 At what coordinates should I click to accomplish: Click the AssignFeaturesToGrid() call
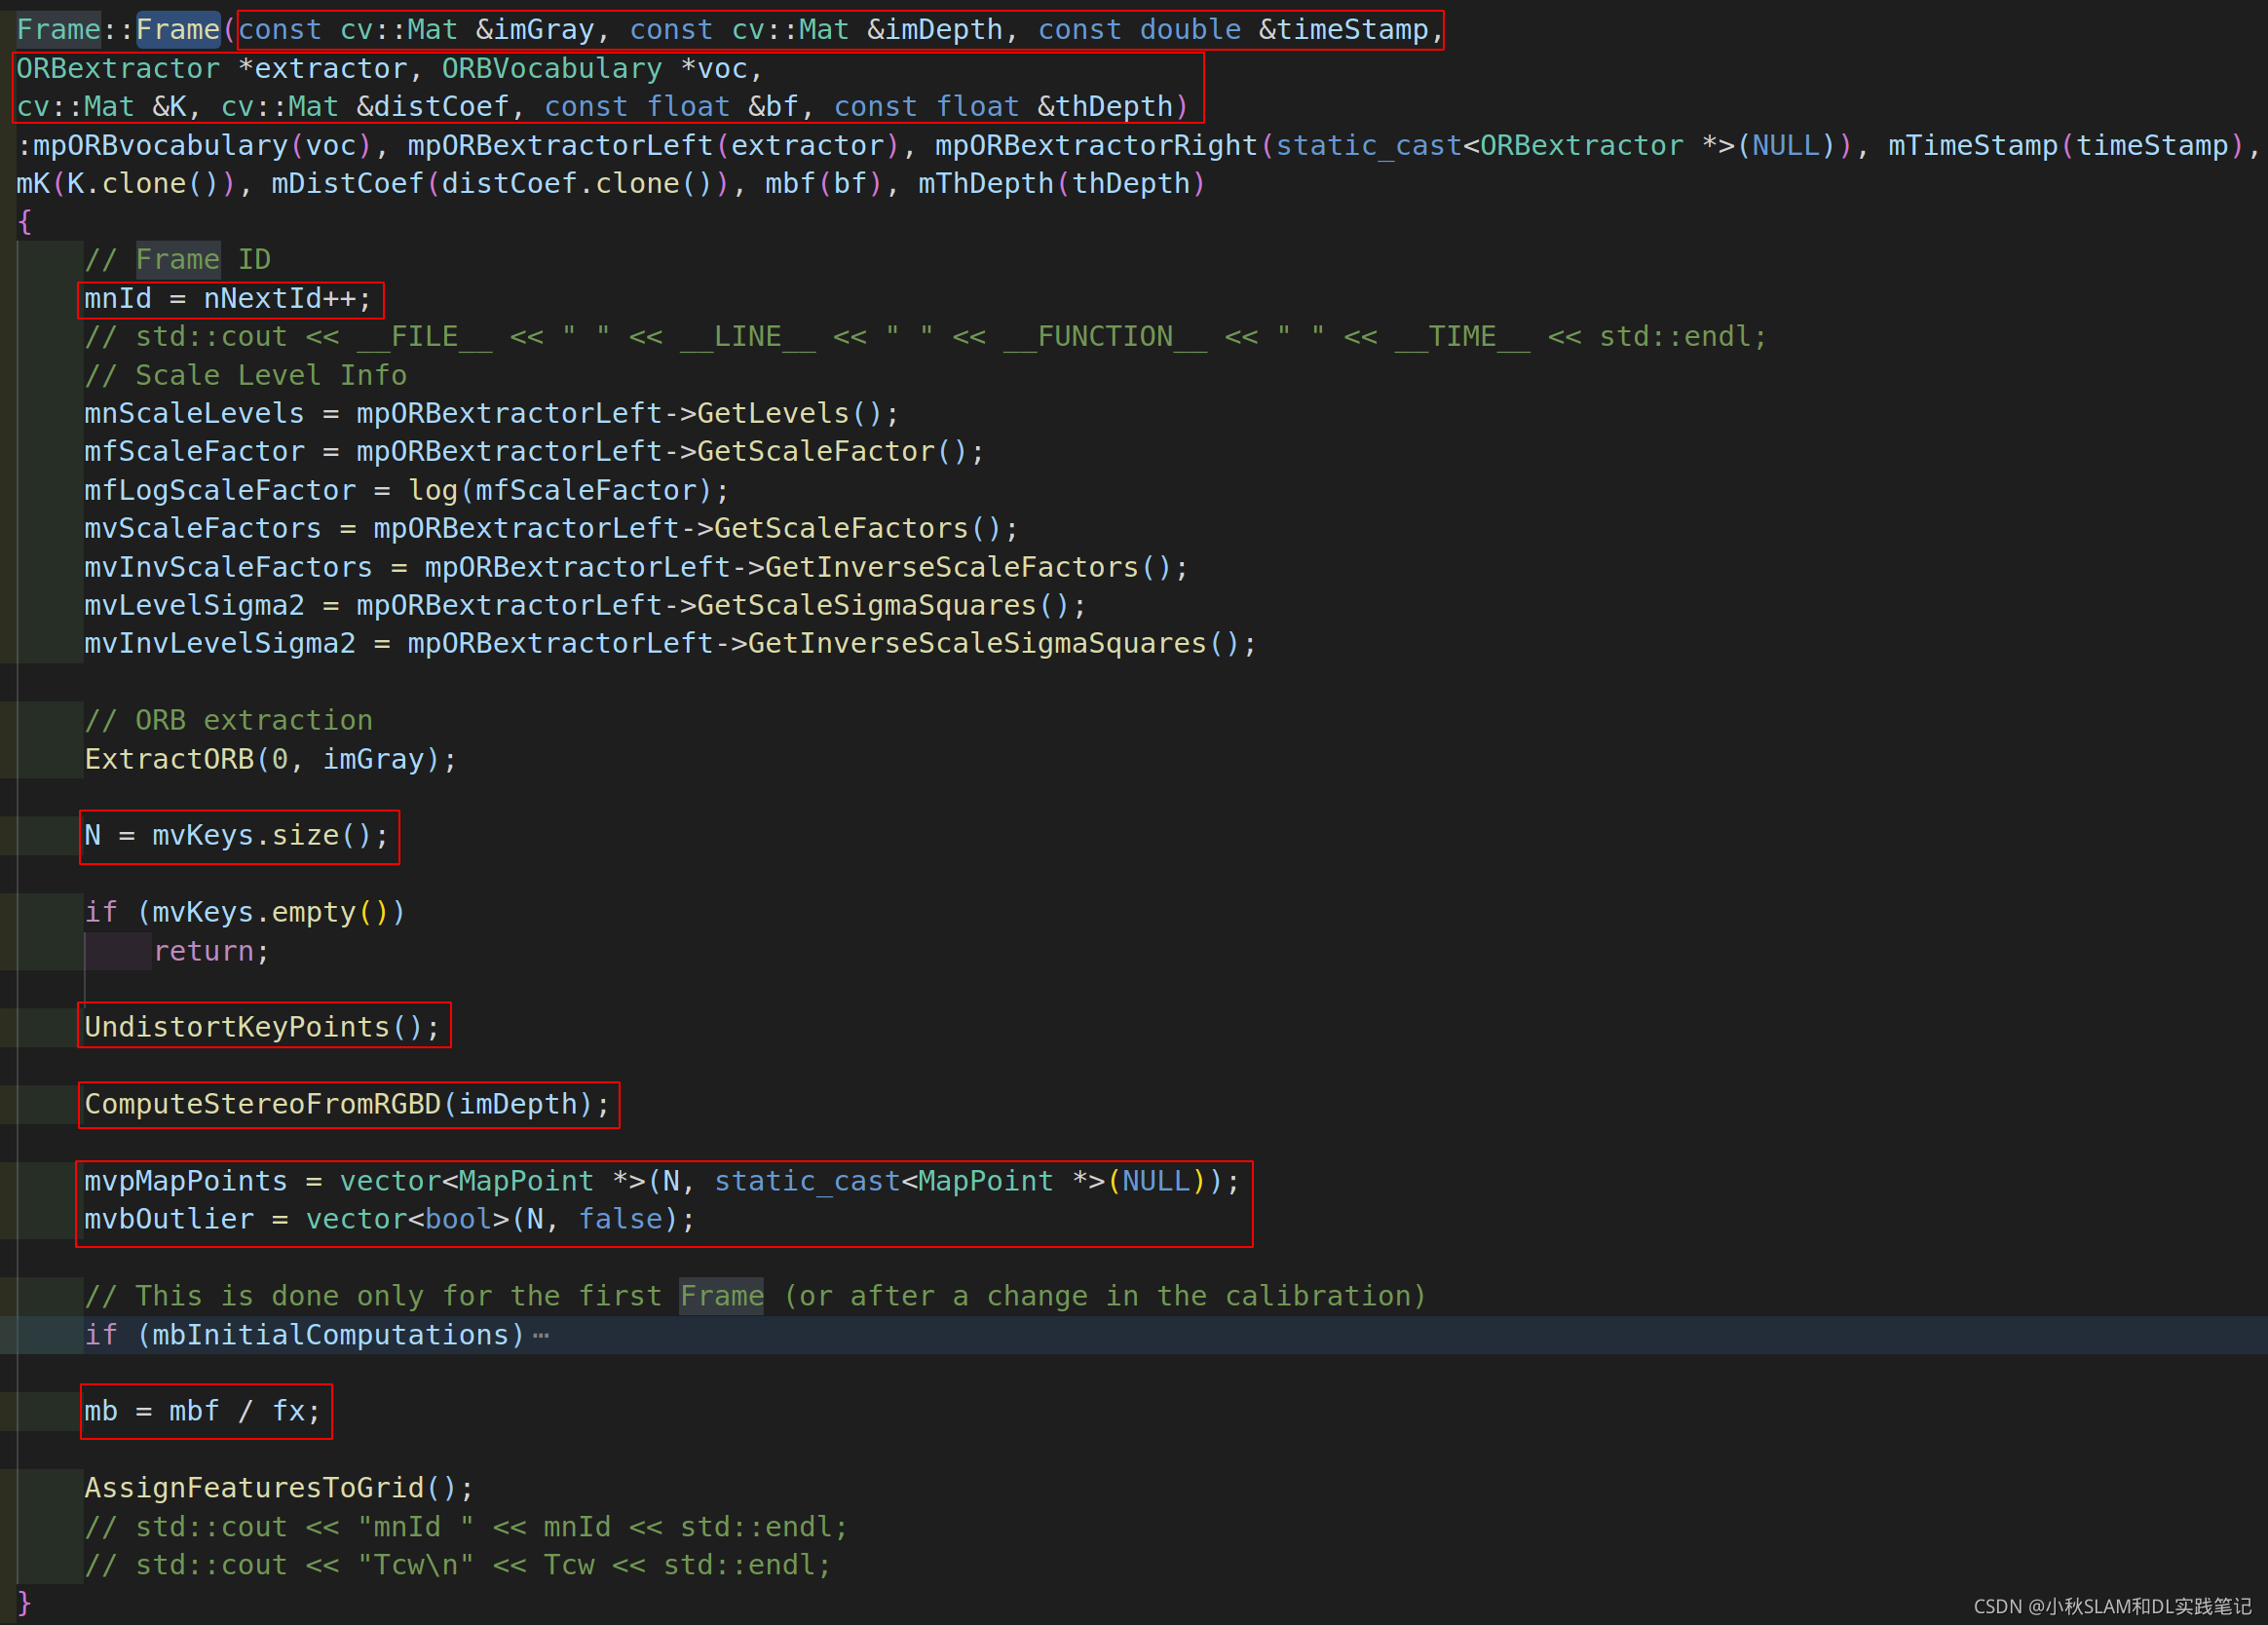click(278, 1488)
